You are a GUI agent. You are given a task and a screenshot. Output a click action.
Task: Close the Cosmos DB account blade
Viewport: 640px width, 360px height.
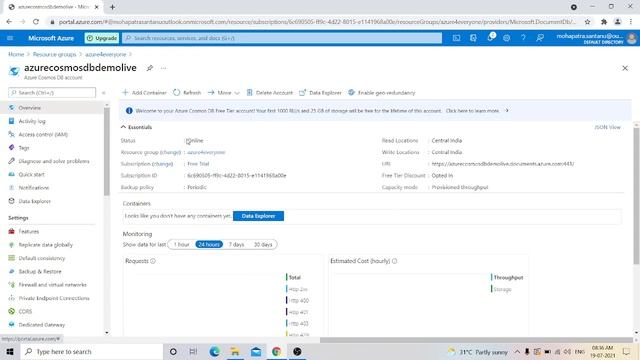625,68
